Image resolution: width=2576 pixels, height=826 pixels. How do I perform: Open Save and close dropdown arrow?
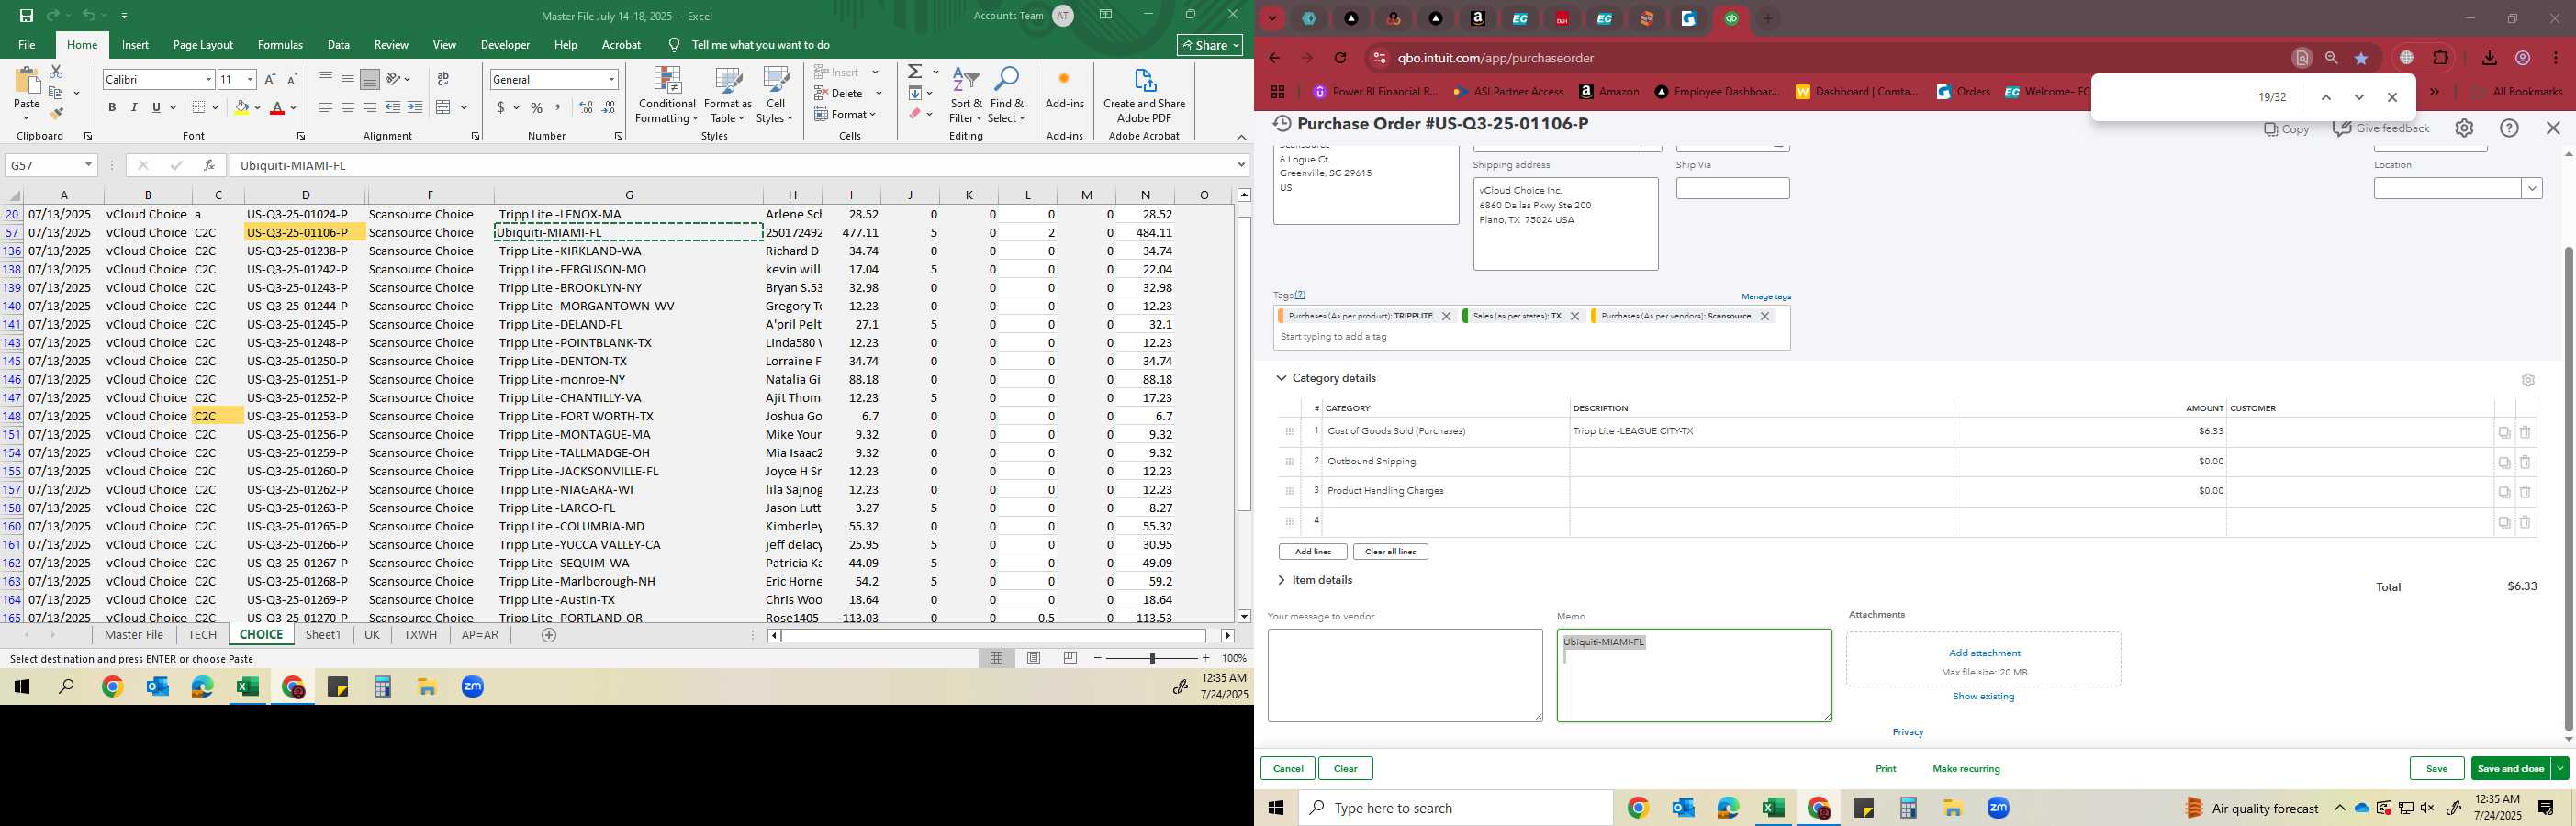click(x=2559, y=768)
